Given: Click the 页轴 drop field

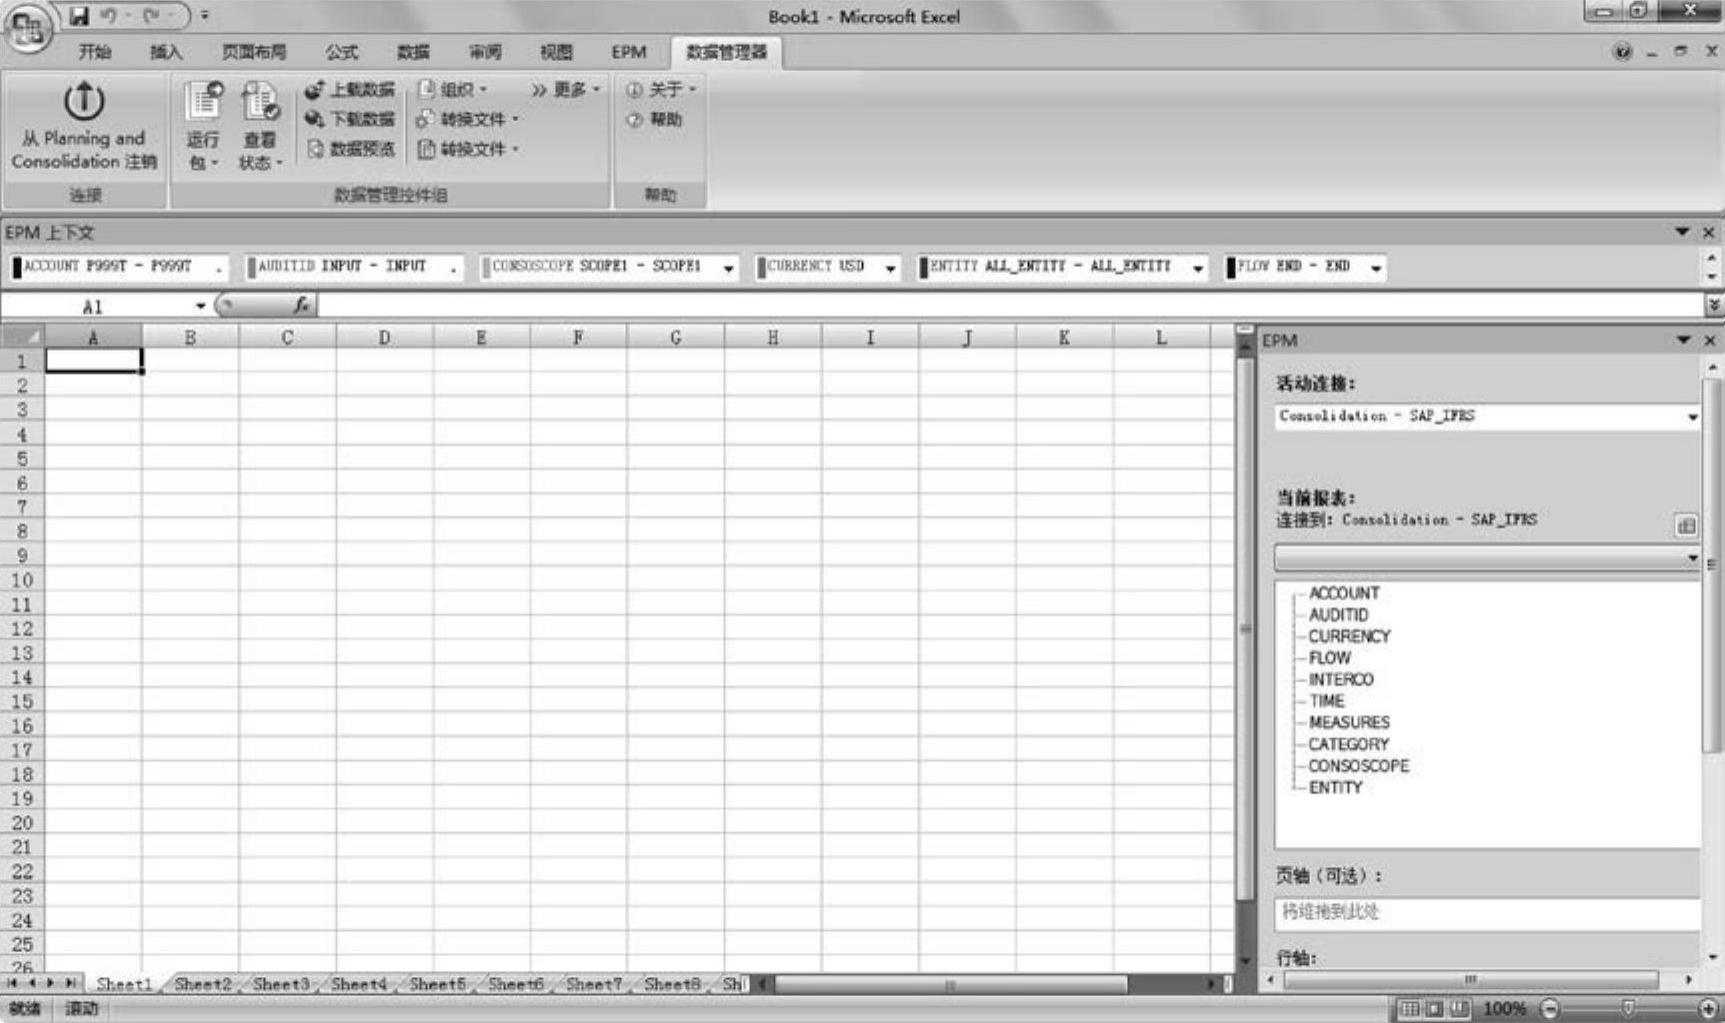Looking at the screenshot, I should pyautogui.click(x=1487, y=912).
